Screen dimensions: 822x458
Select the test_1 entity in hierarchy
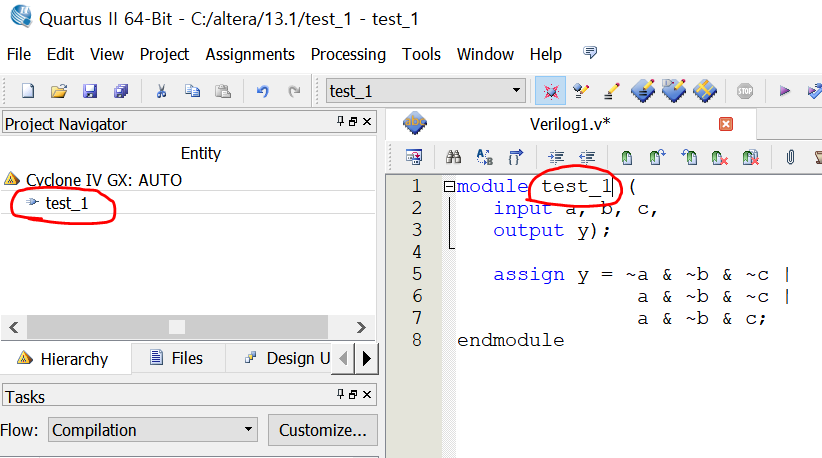click(x=67, y=203)
